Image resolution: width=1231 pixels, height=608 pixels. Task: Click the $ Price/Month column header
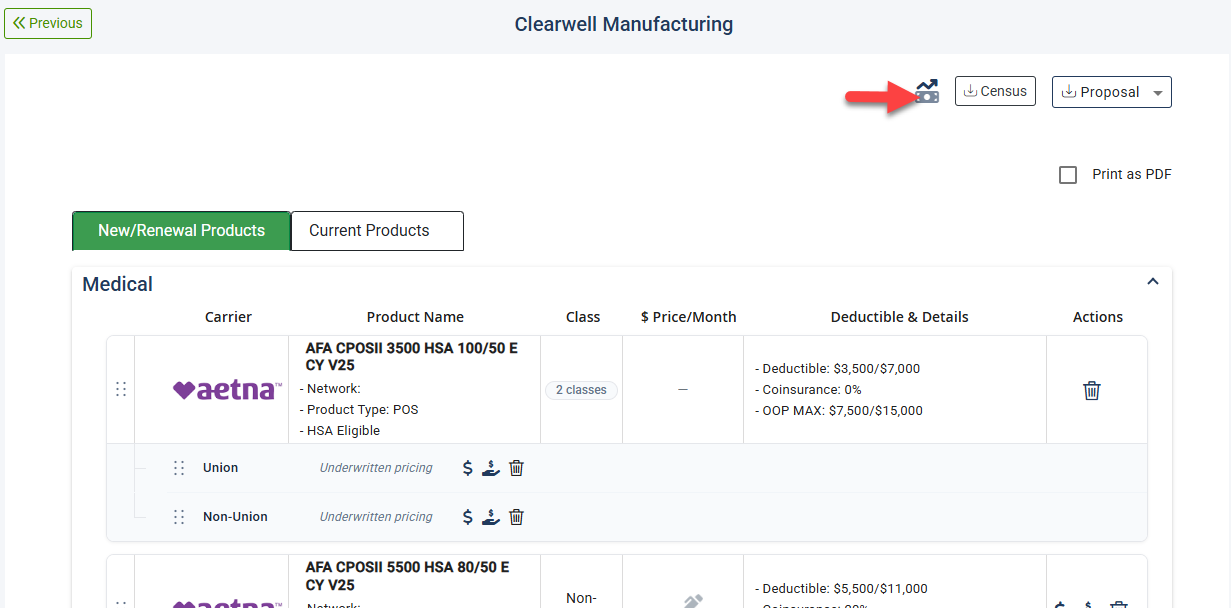688,317
